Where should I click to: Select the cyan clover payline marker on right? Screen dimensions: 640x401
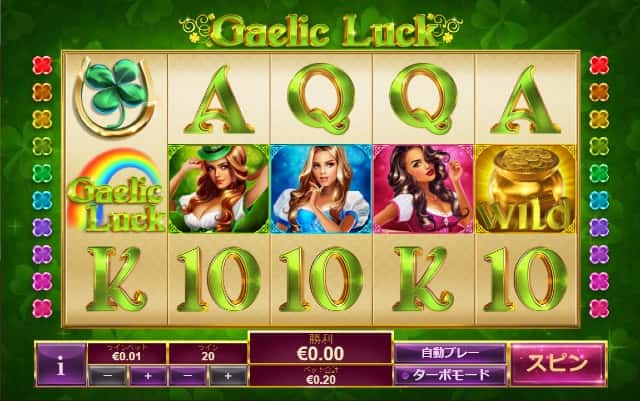point(599,200)
